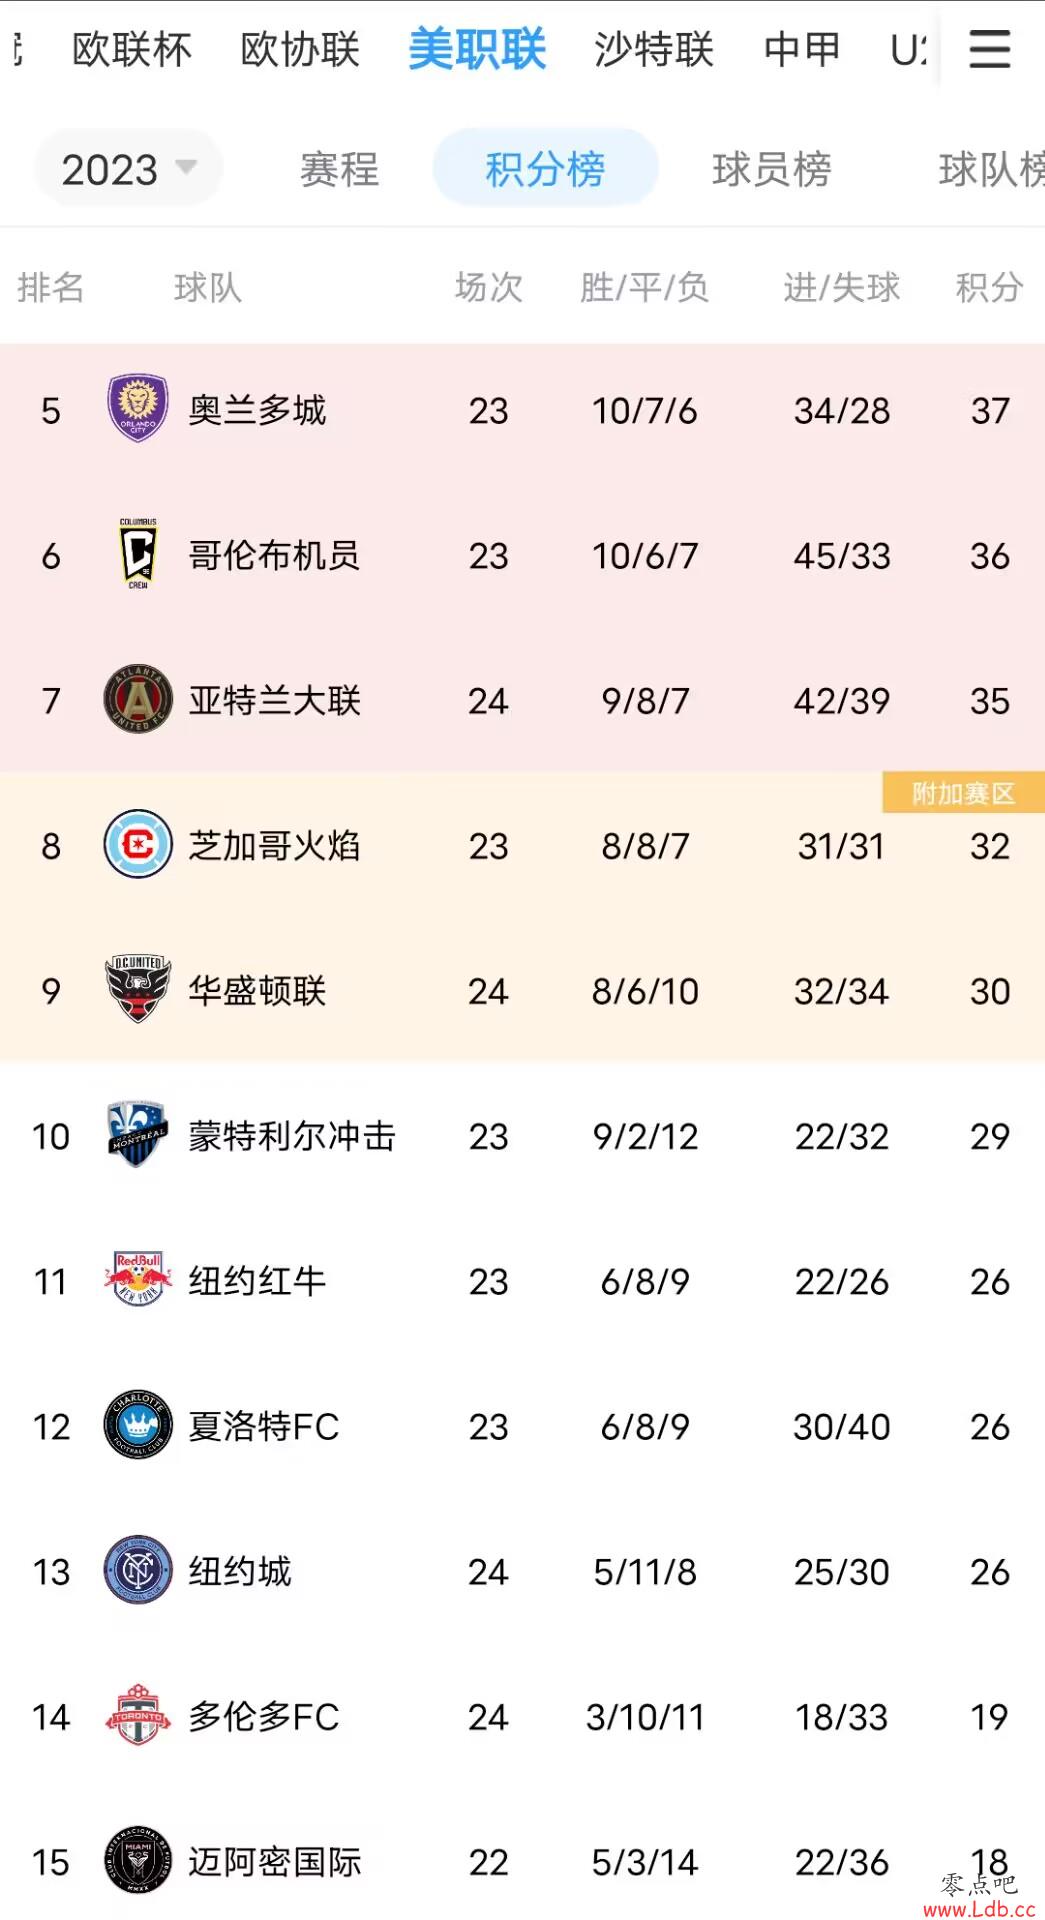Image resolution: width=1045 pixels, height=1920 pixels.
Task: Tap the Columbus Crew team logo
Action: 138,554
